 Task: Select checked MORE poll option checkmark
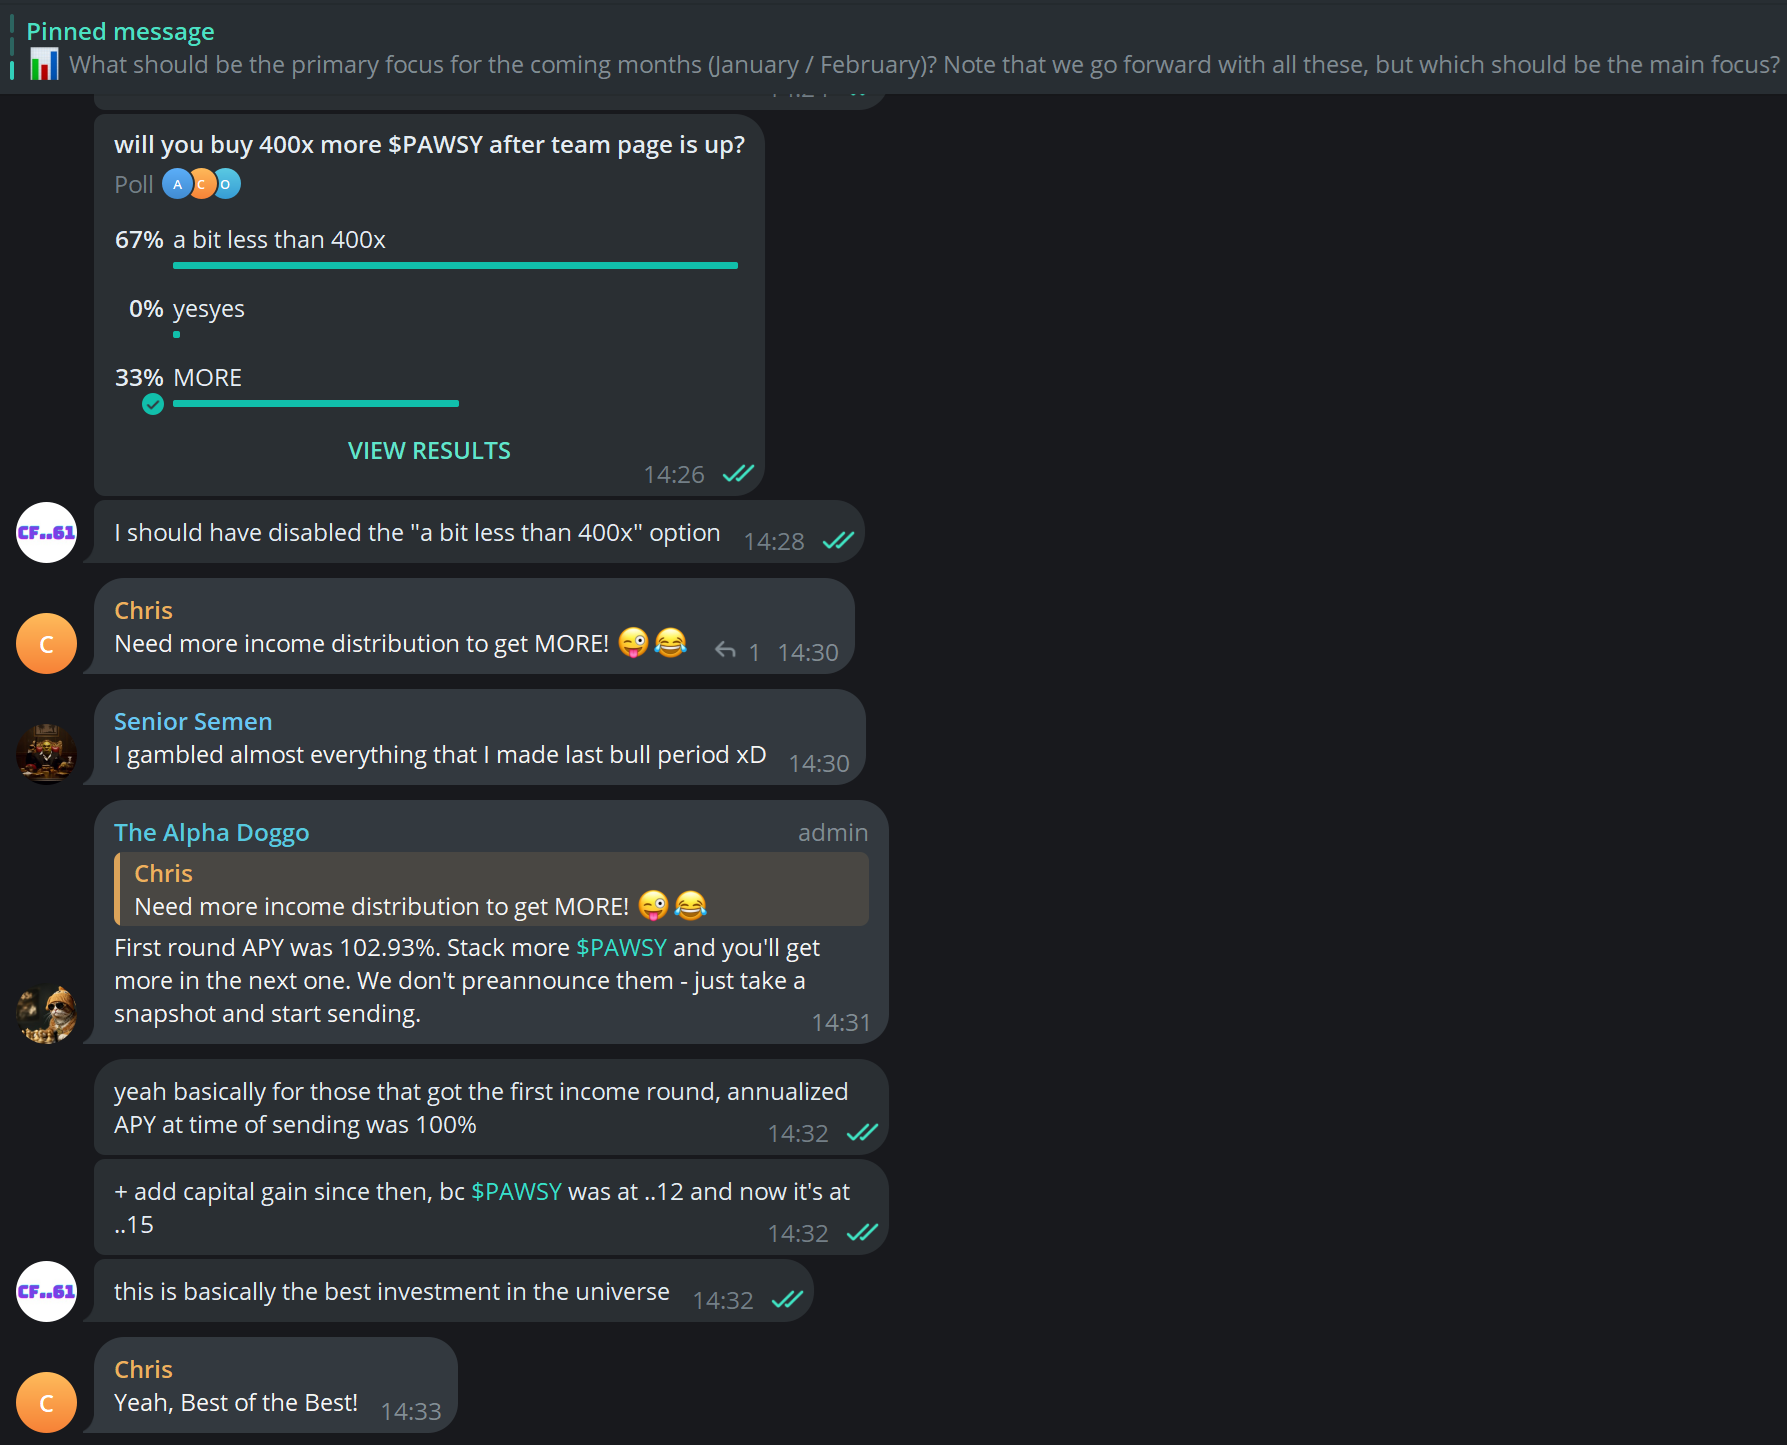(x=152, y=404)
